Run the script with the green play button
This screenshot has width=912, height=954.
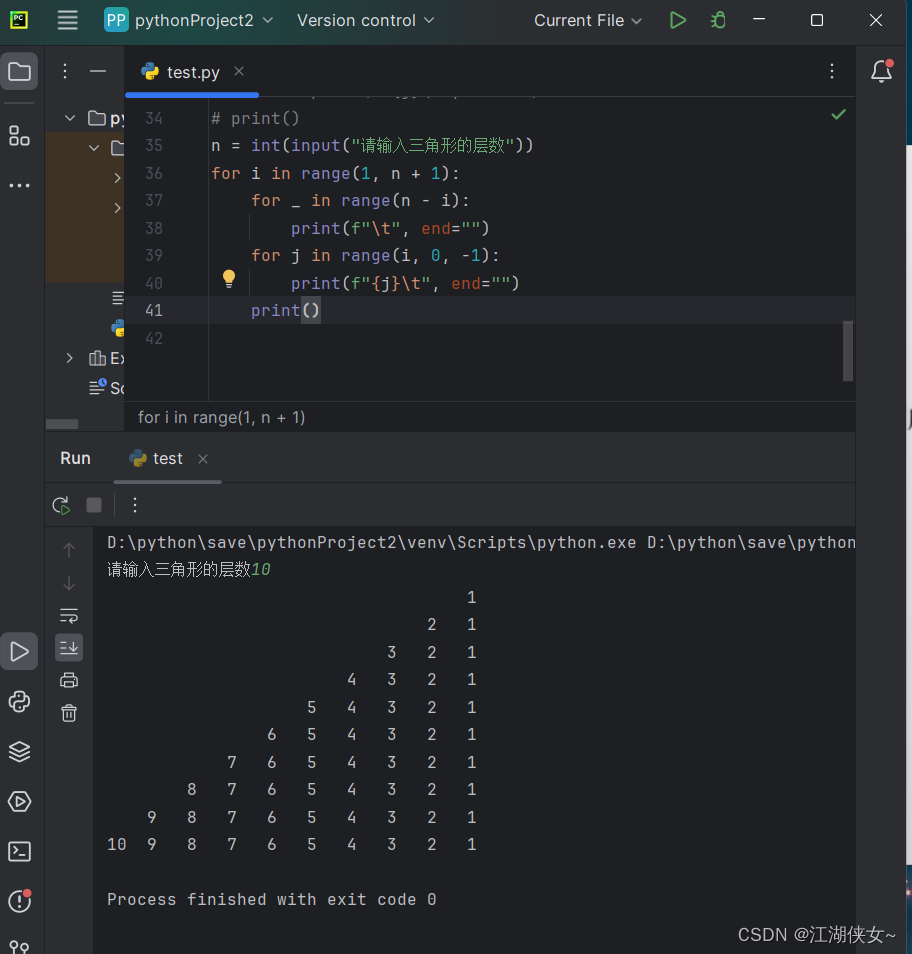[677, 19]
